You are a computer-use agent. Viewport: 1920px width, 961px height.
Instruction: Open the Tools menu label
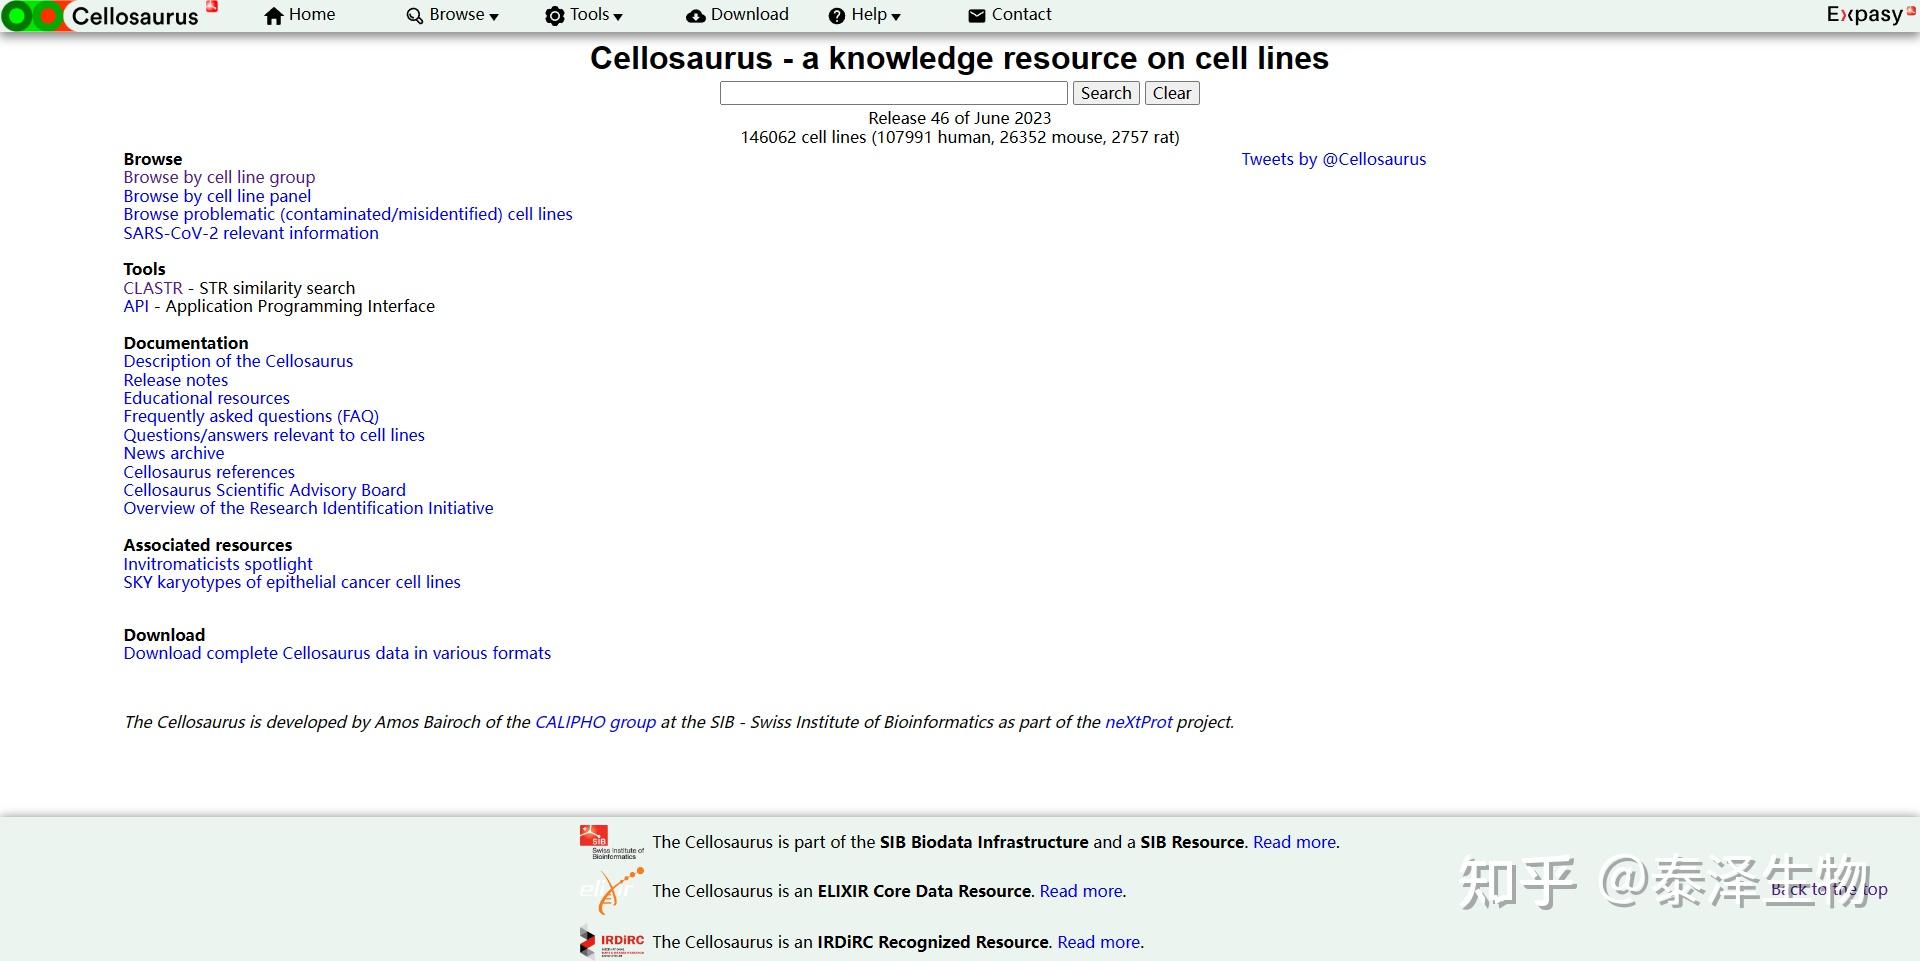tap(590, 15)
